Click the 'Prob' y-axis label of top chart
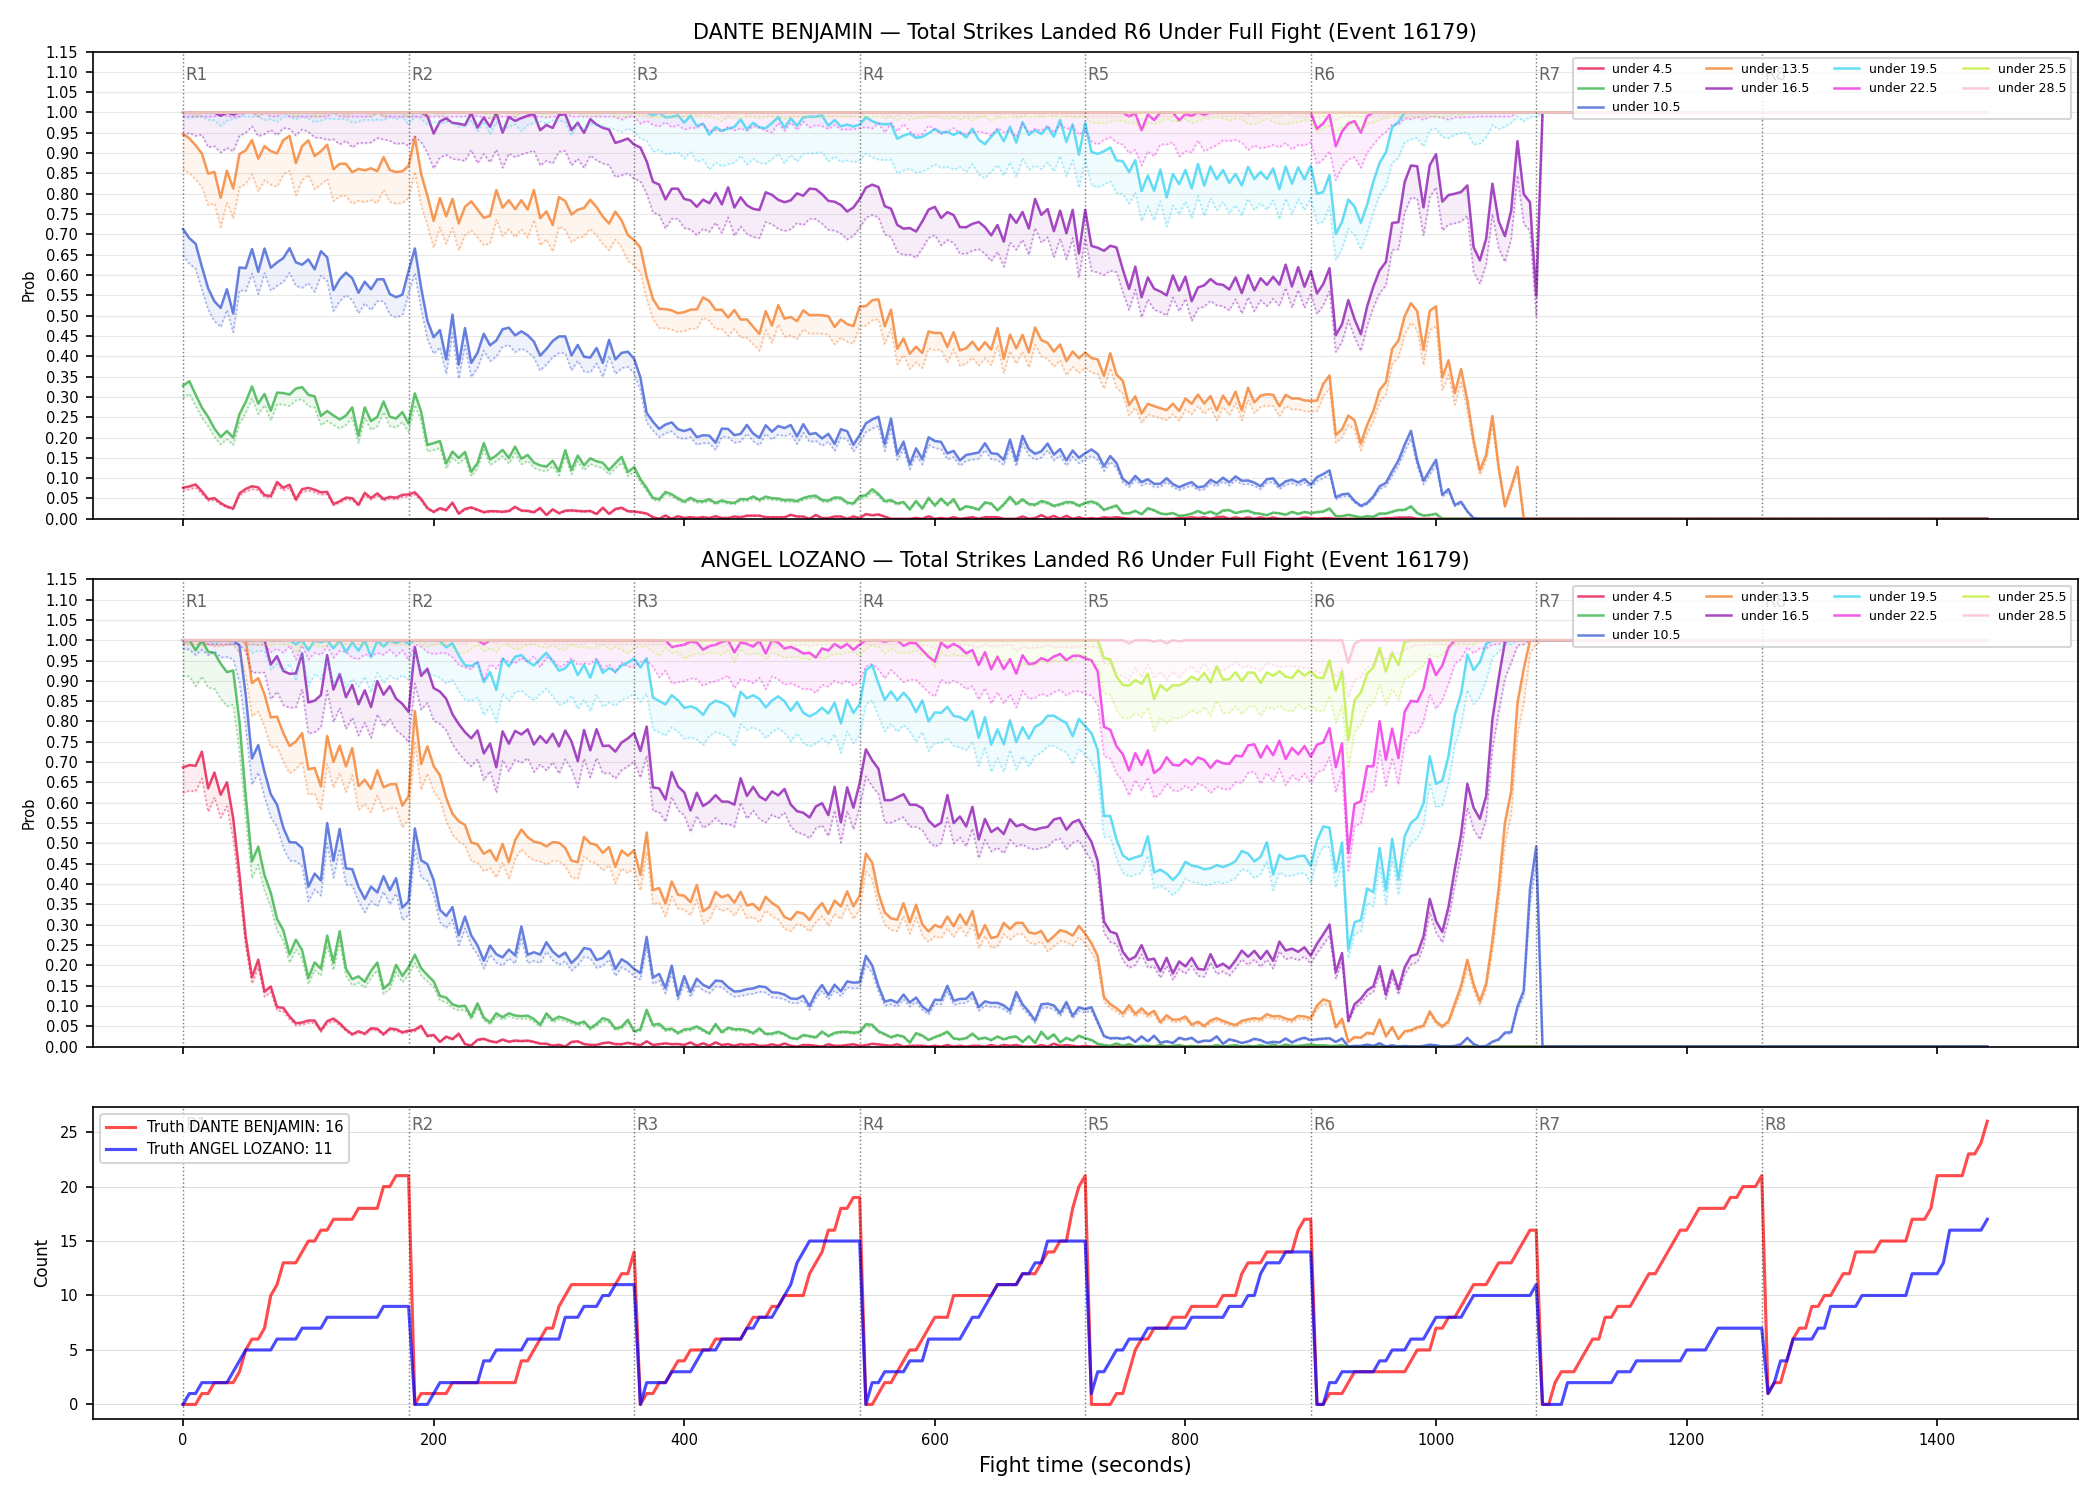 click(x=28, y=286)
